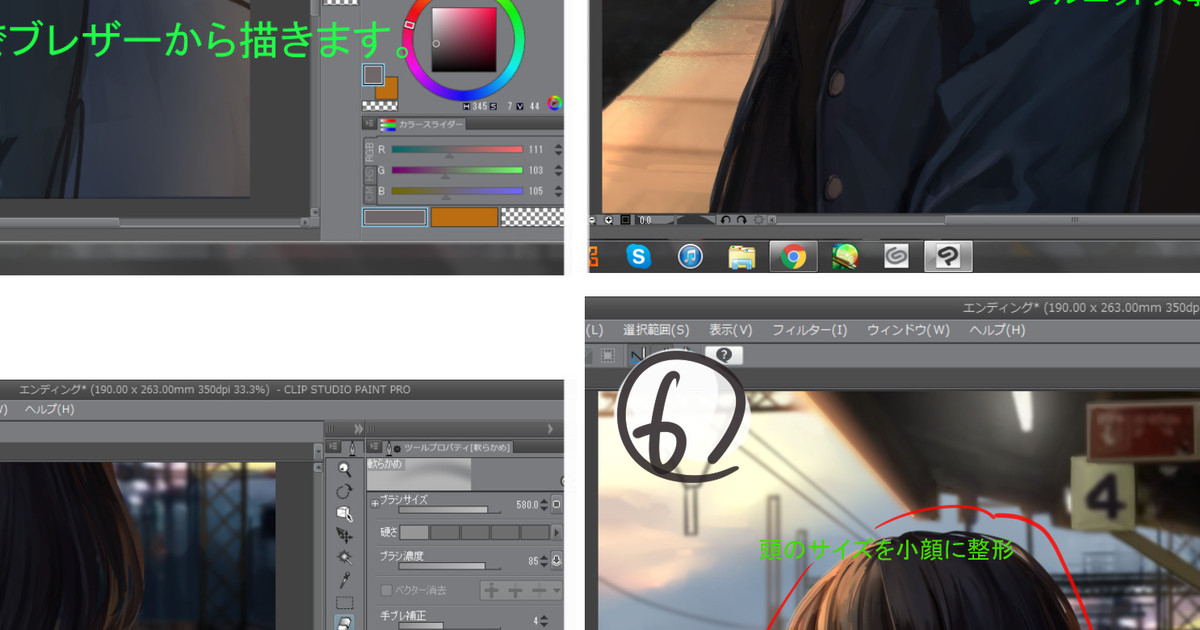Open the color slider panel menu icon
This screenshot has height=630, width=1200.
(x=369, y=124)
